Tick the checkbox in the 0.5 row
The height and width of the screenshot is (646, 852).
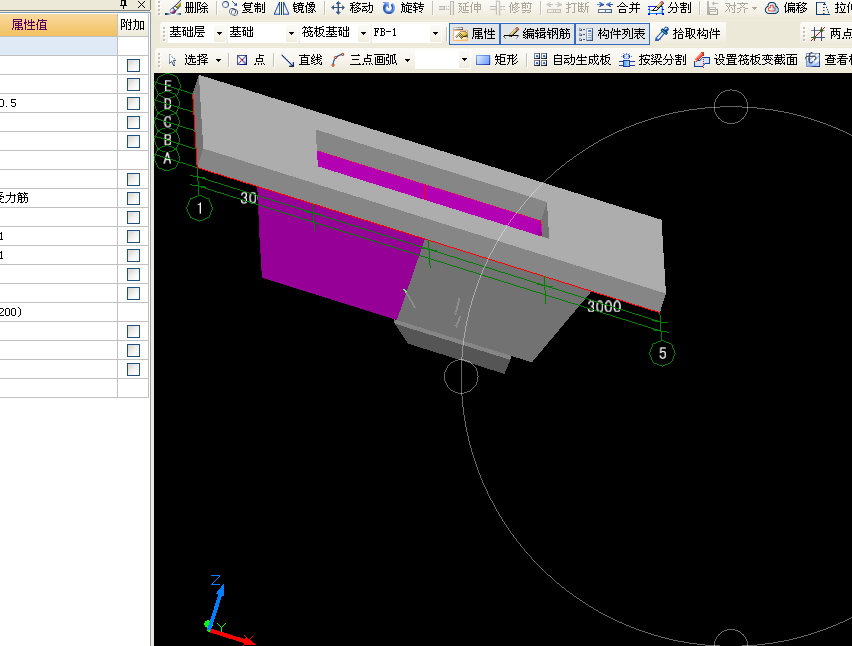click(133, 103)
